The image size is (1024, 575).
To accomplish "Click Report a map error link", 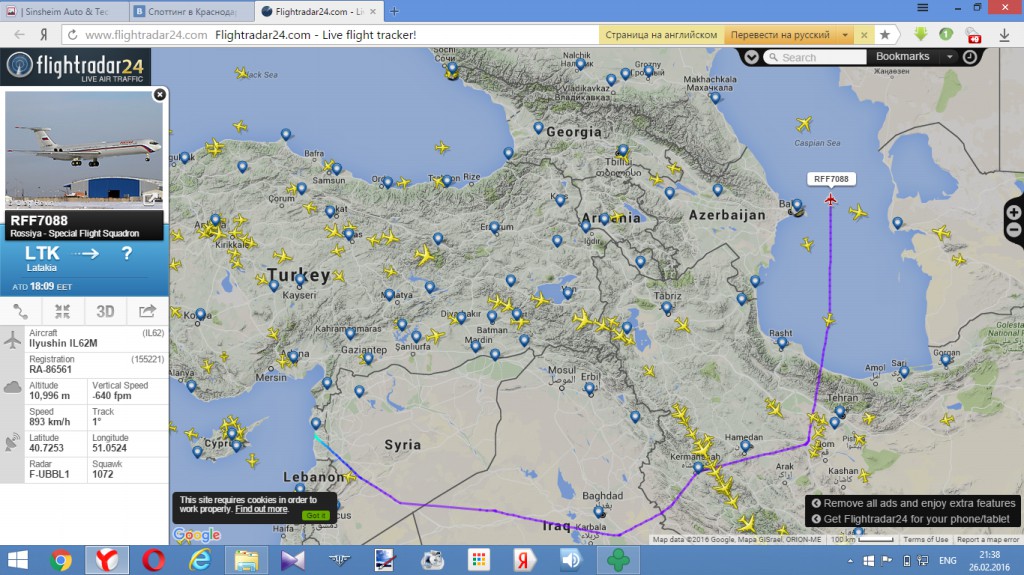I will [x=987, y=540].
